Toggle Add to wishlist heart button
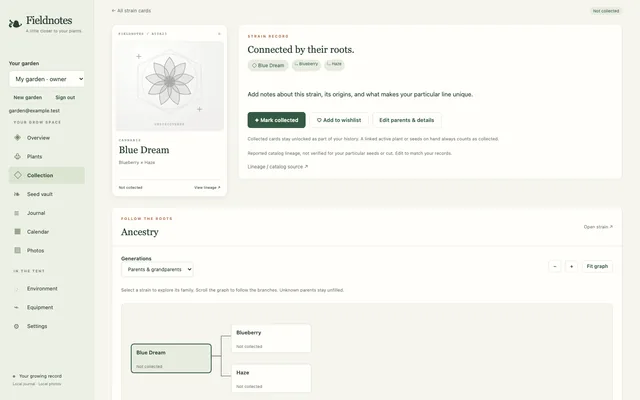This screenshot has height=400, width=640. (x=339, y=120)
